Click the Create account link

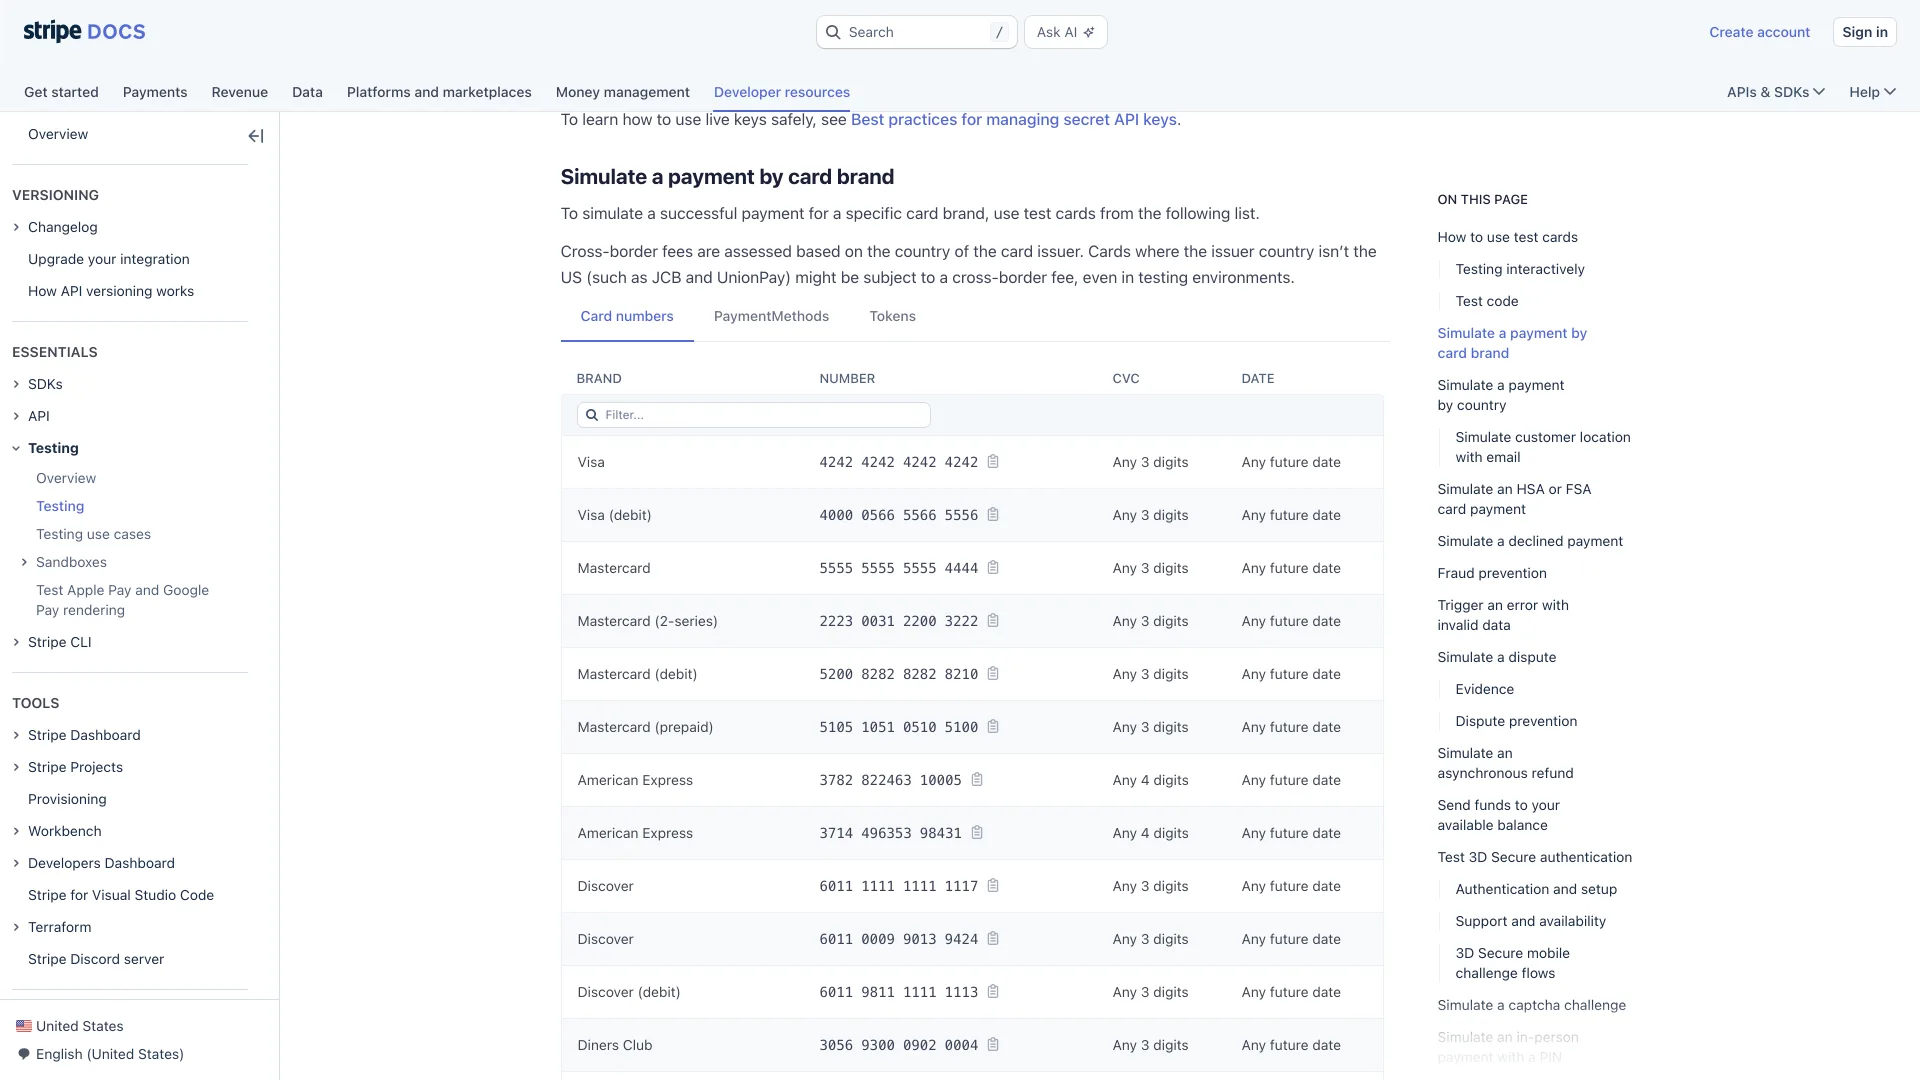(1759, 32)
